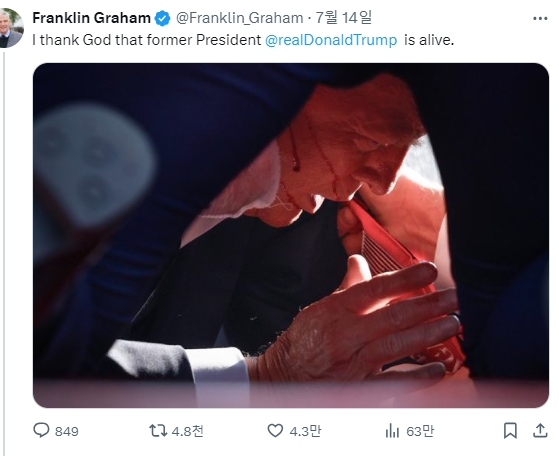Screen dimensions: 559x456
Task: Open the post via 'I thank God' text
Action: click(x=72, y=40)
